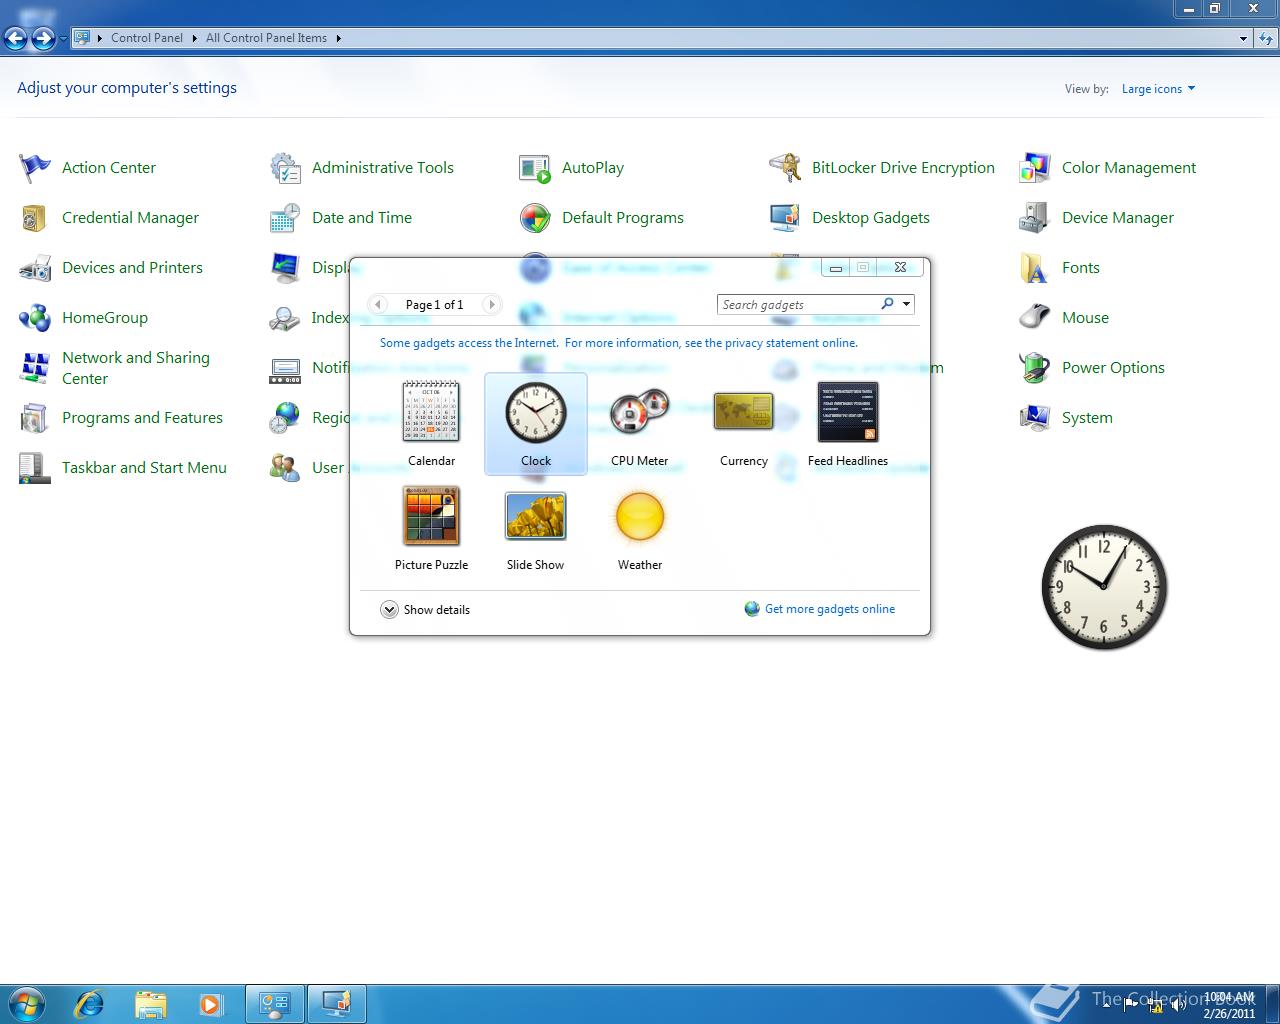Open Device Manager text label
The width and height of the screenshot is (1280, 1024).
tap(1118, 218)
